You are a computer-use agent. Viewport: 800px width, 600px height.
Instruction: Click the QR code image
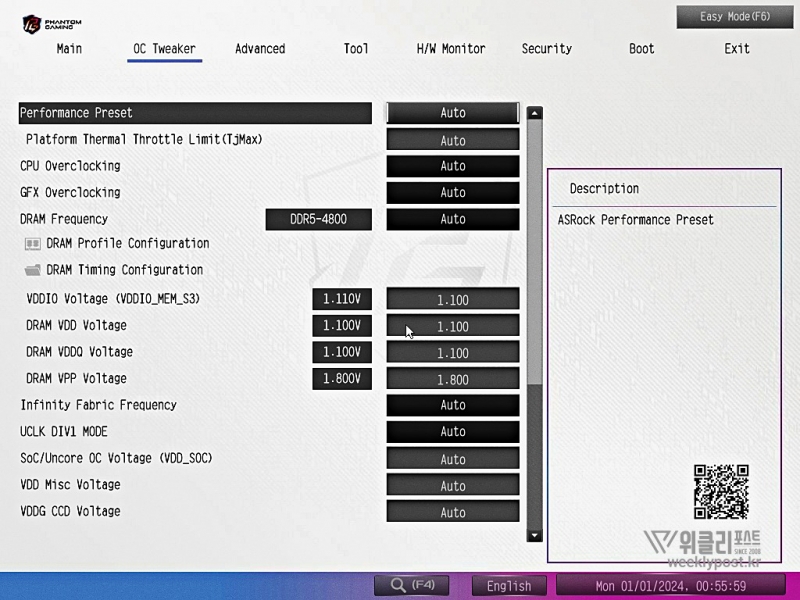tap(721, 491)
